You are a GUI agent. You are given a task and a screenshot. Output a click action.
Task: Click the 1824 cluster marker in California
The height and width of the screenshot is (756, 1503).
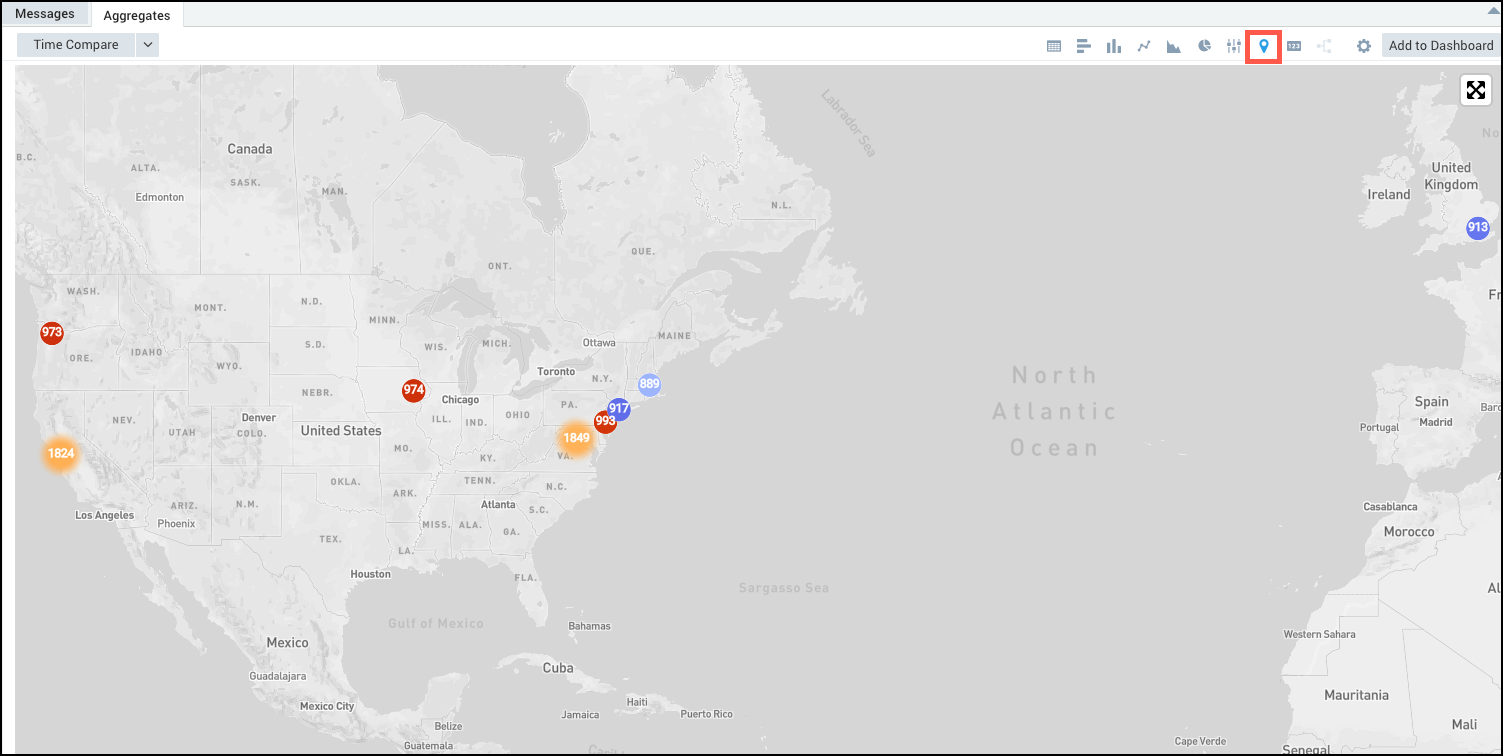point(60,454)
